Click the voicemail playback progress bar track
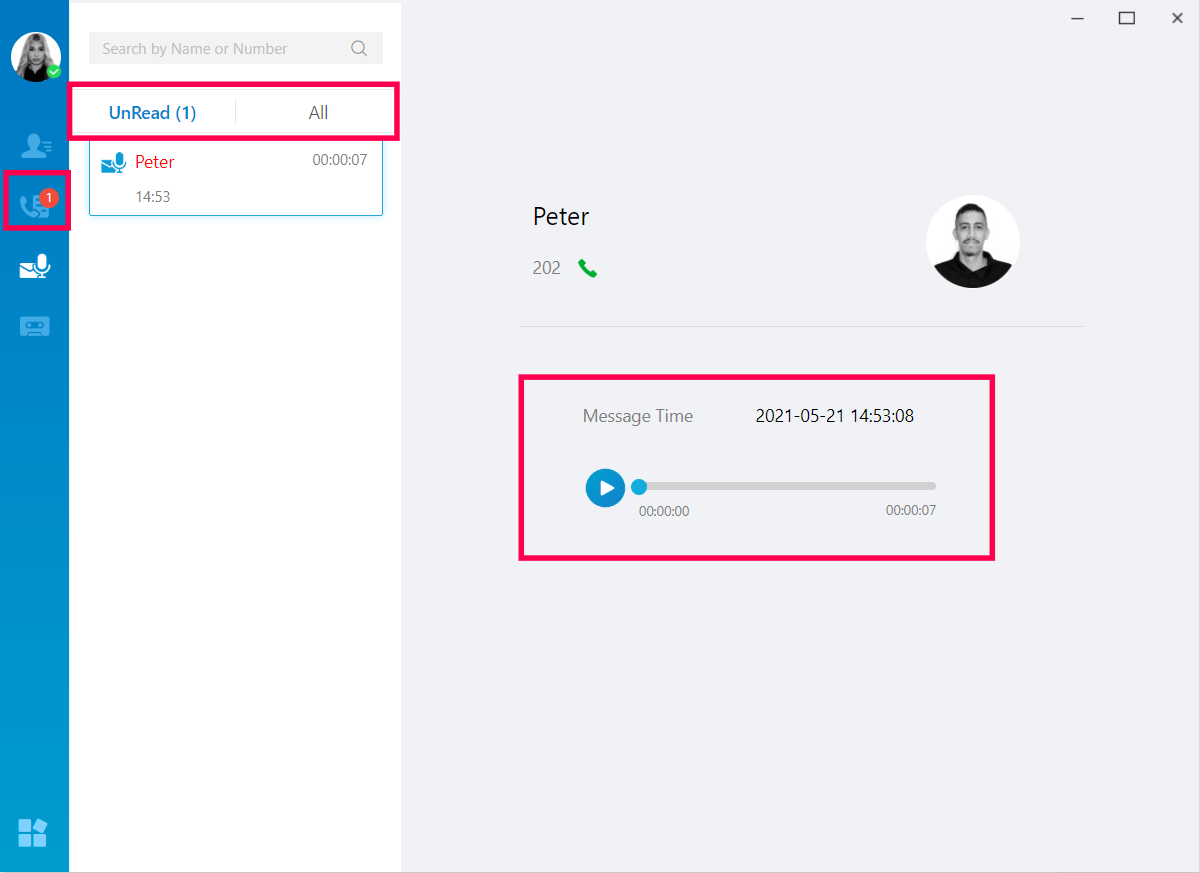1200x873 pixels. [787, 486]
